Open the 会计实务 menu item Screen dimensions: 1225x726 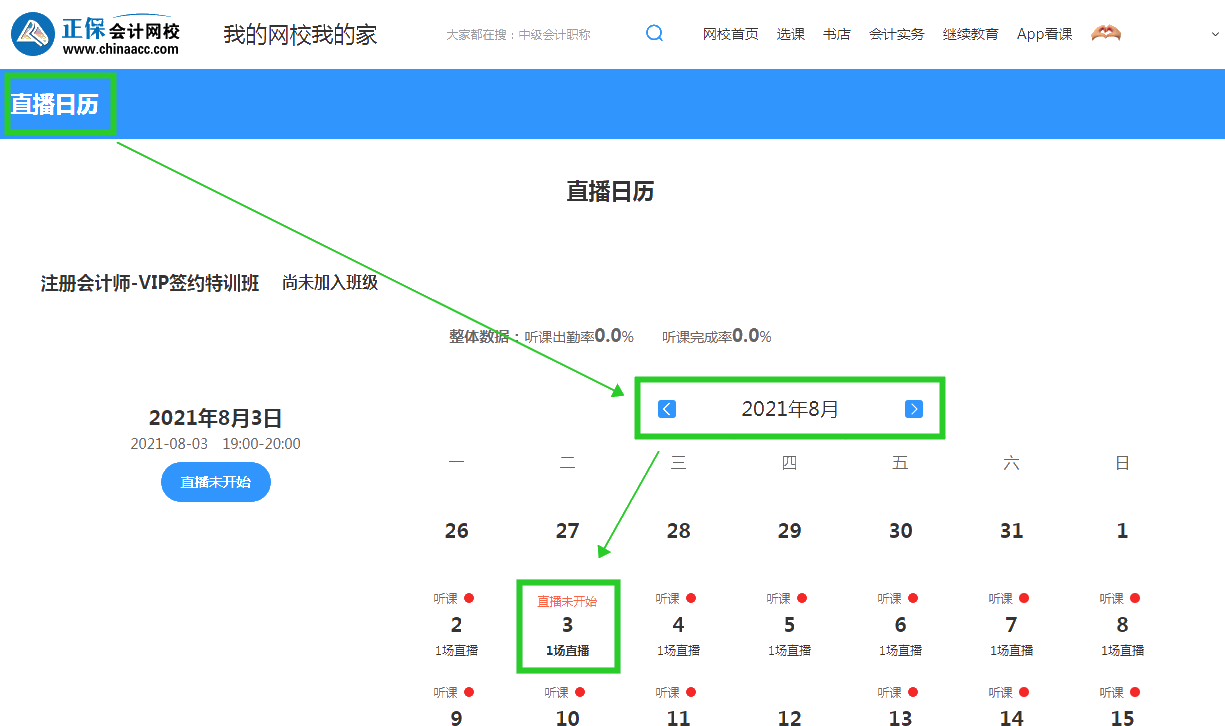[x=896, y=33]
